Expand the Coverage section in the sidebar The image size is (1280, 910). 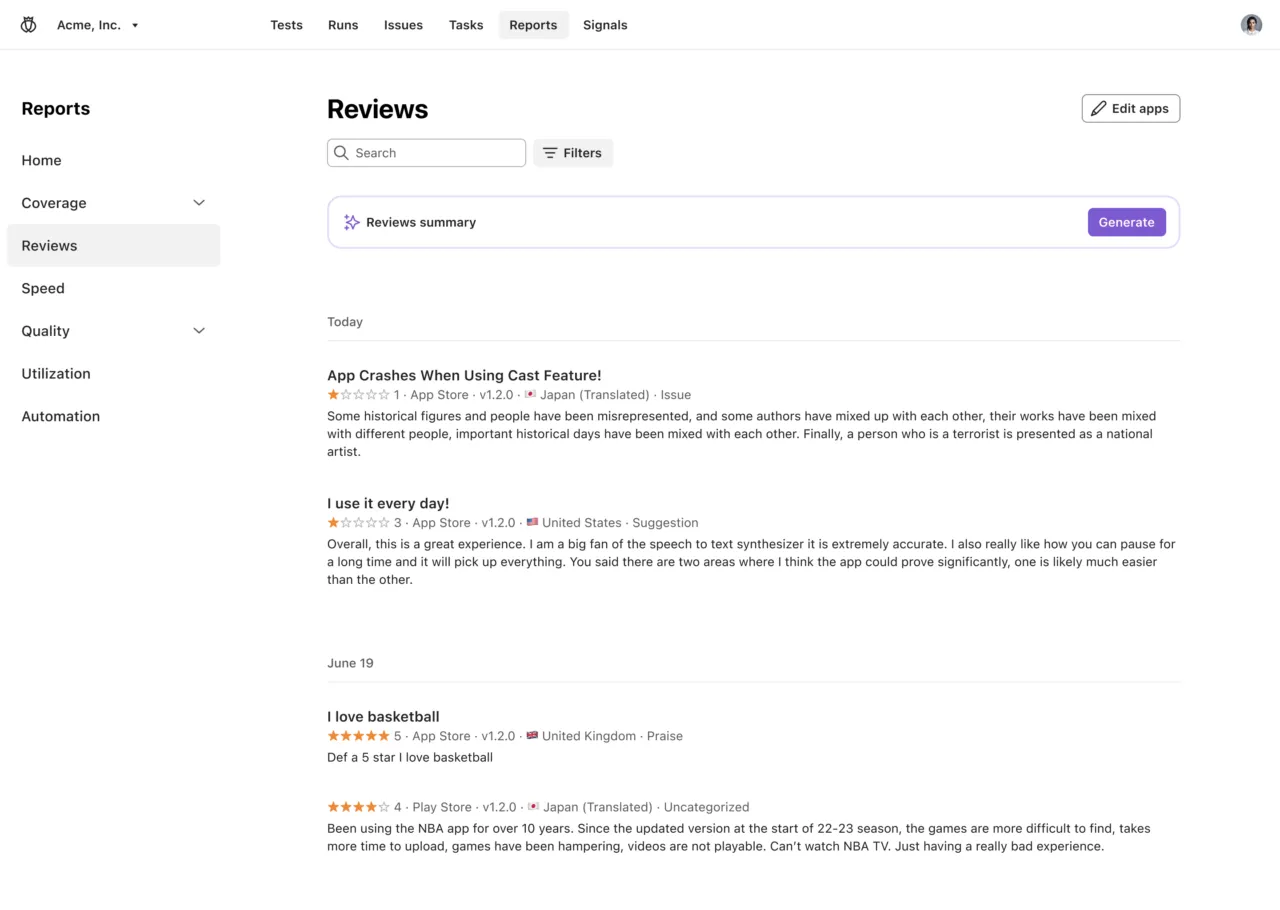pyautogui.click(x=198, y=202)
